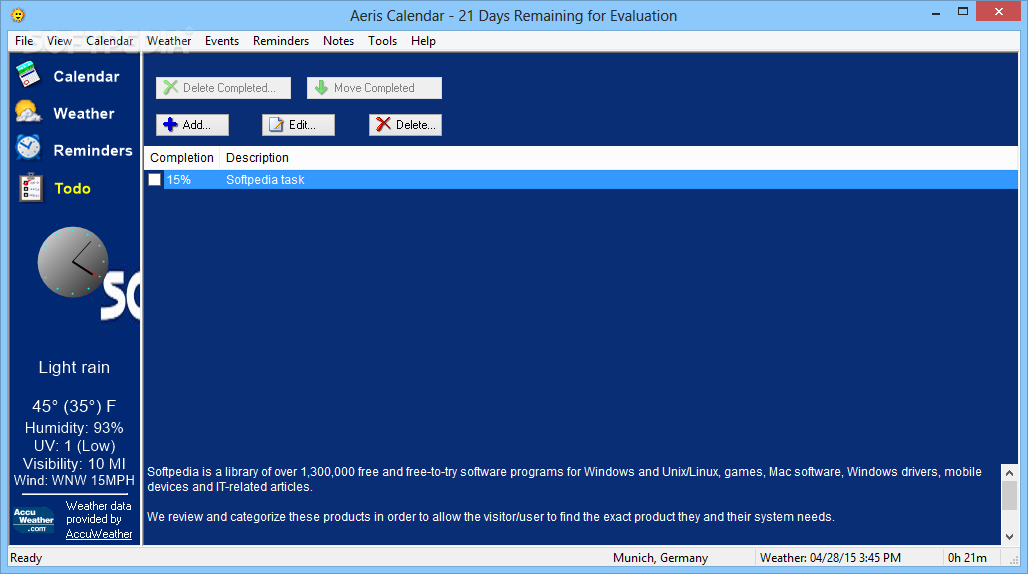1028x574 pixels.
Task: Open the Notes menu
Action: [x=338, y=41]
